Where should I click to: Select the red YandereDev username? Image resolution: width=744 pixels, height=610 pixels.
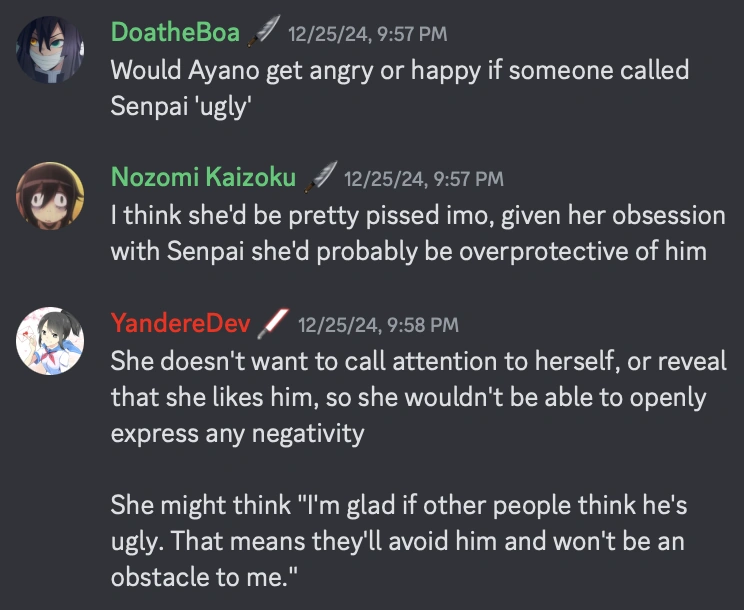[x=180, y=324]
